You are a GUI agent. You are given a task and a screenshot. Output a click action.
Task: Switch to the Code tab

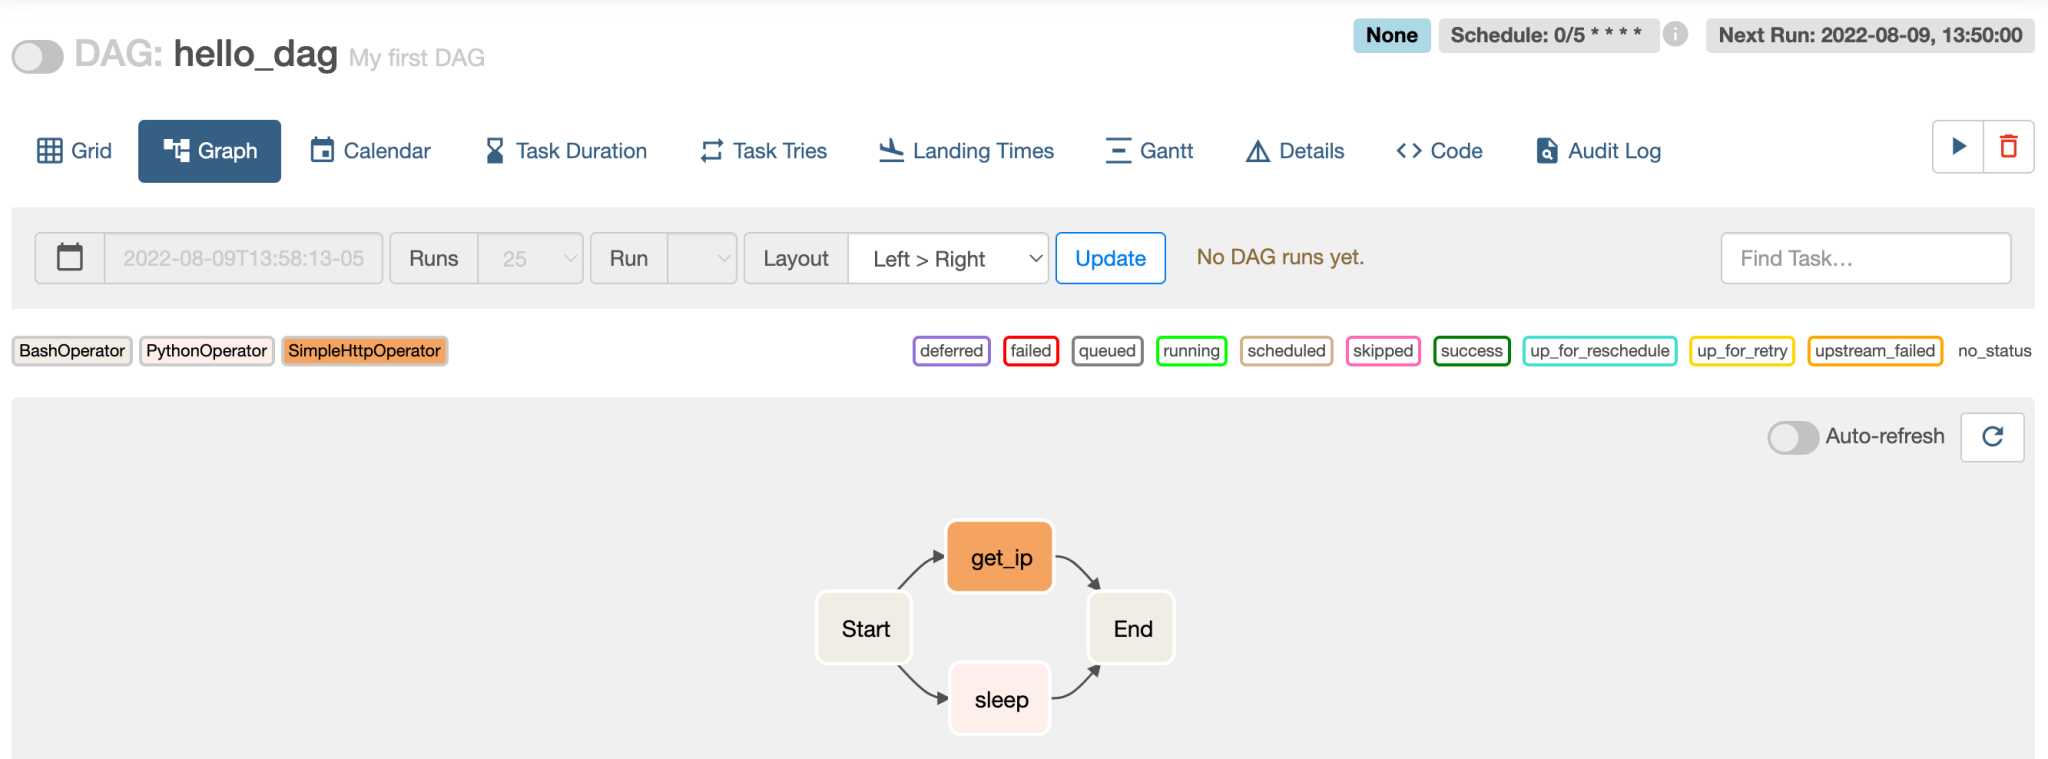[1439, 151]
